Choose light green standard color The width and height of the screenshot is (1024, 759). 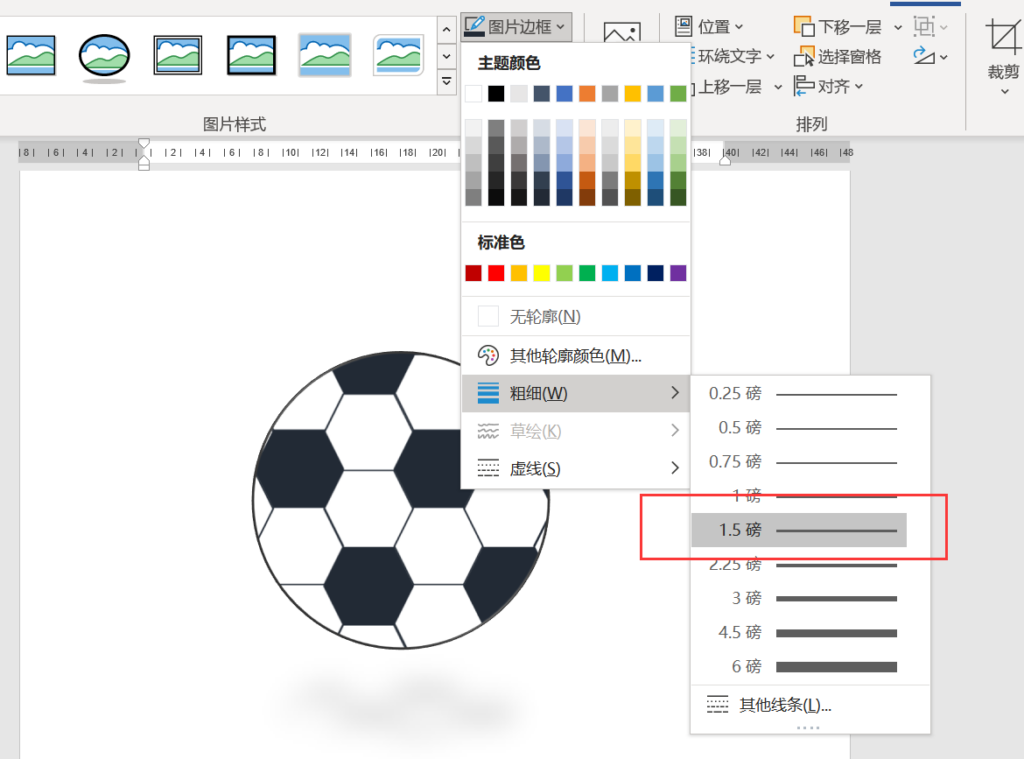click(564, 273)
